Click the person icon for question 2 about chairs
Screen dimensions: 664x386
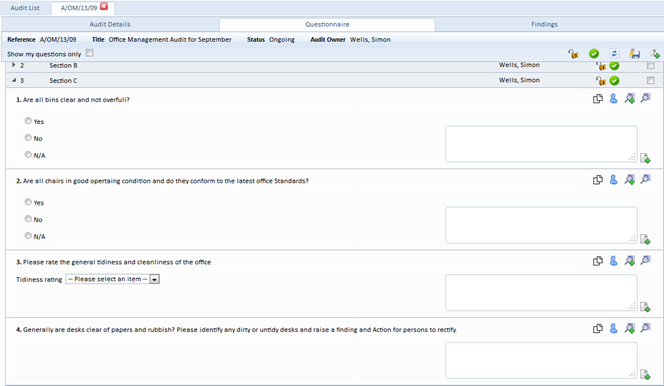click(x=613, y=180)
